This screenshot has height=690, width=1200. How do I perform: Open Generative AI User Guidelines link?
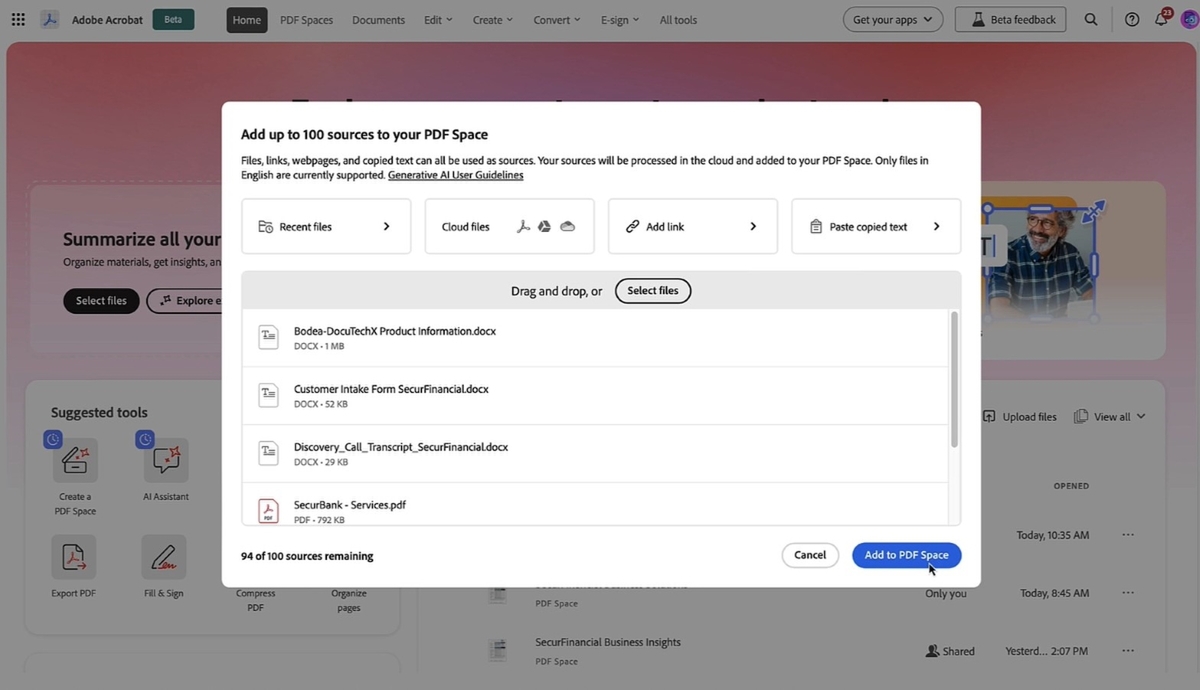pyautogui.click(x=456, y=175)
